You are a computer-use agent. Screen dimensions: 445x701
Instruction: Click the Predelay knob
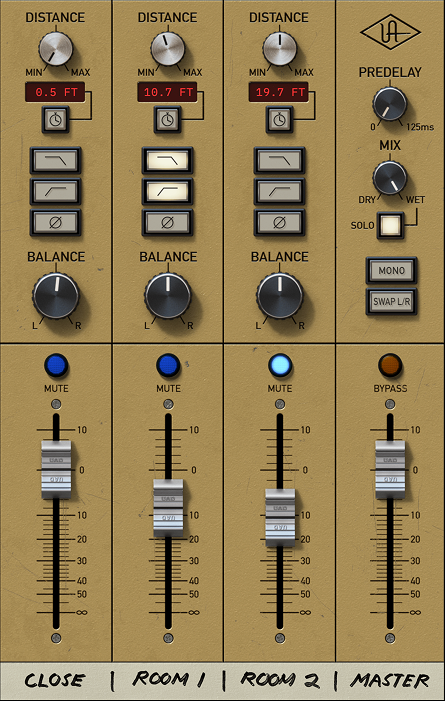(x=390, y=104)
